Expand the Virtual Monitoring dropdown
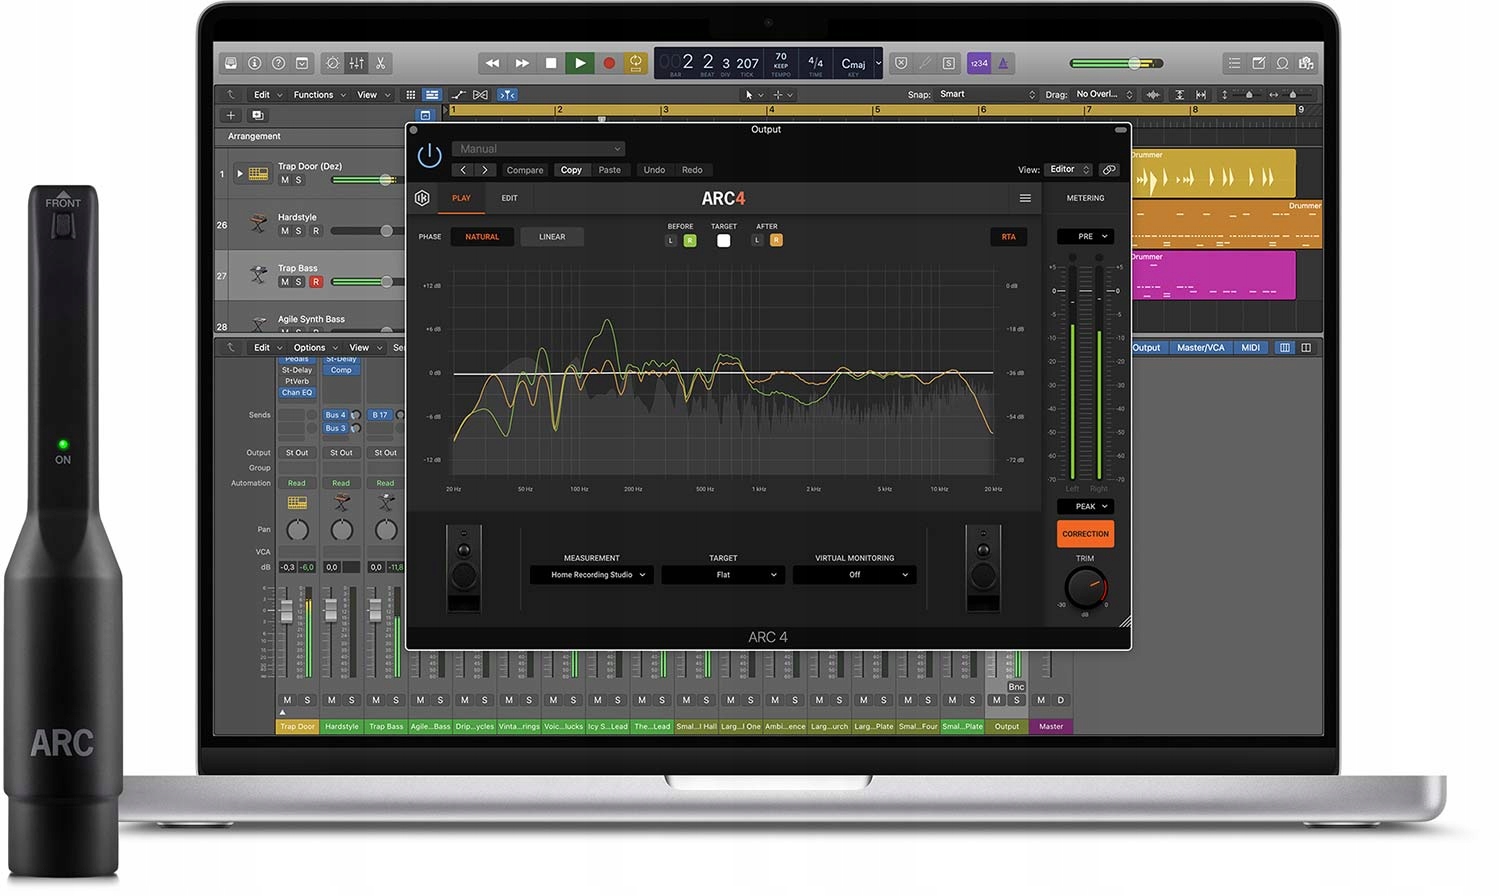This screenshot has height=896, width=1500. point(854,575)
